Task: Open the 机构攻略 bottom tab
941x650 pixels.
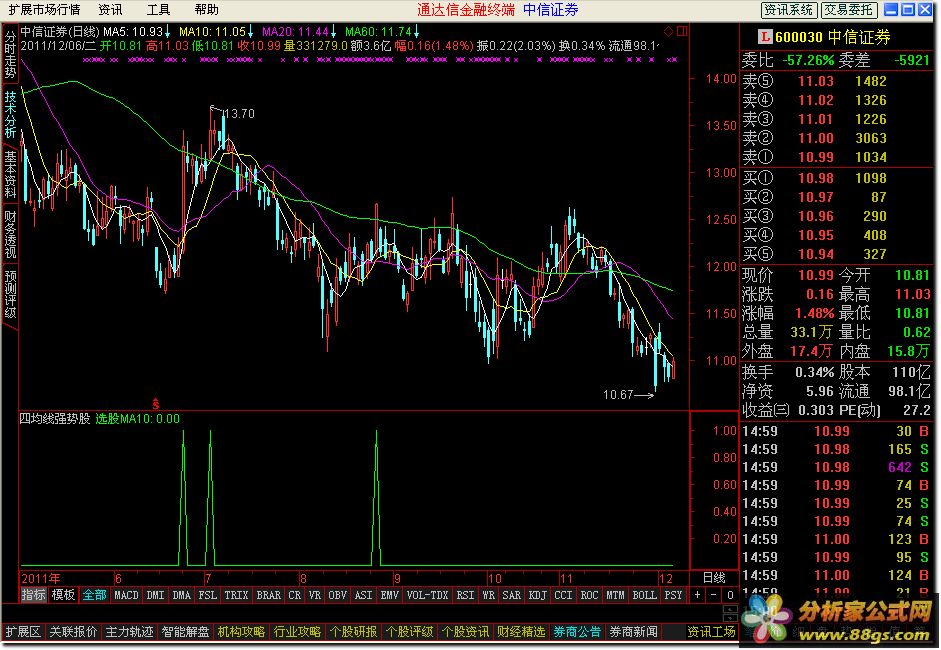Action: point(241,631)
